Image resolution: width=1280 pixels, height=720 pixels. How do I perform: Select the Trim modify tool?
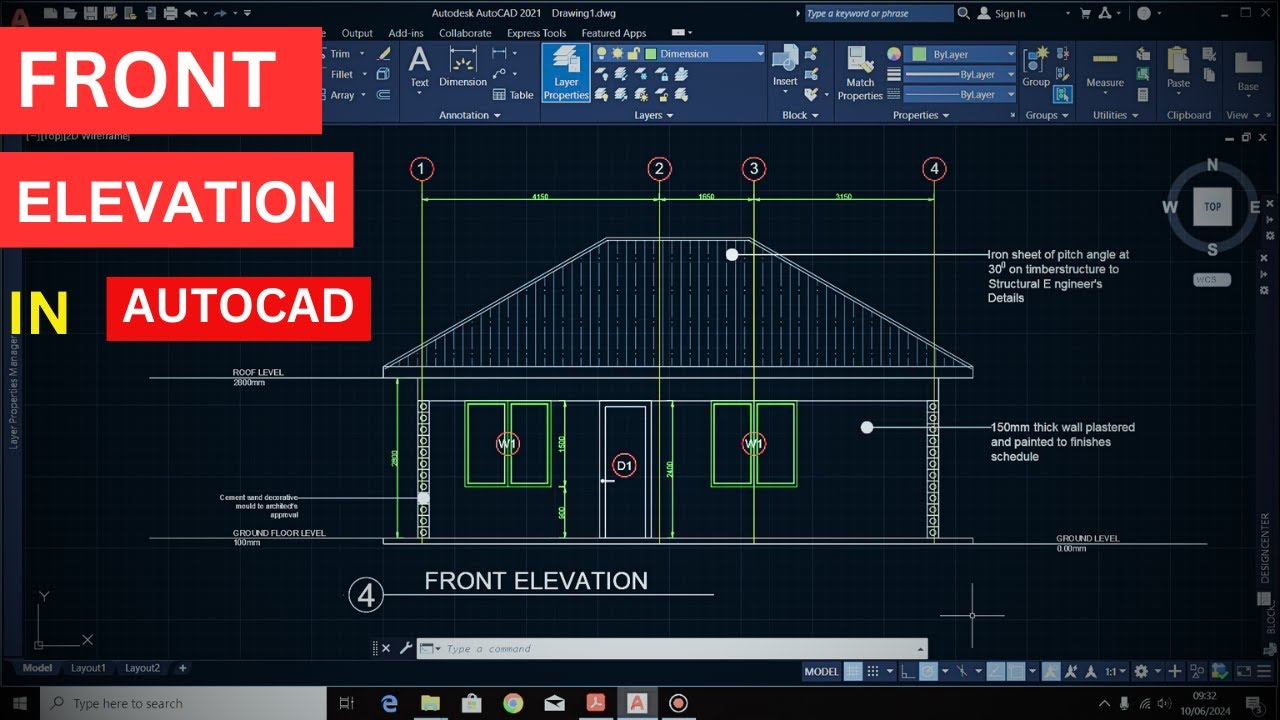(x=341, y=54)
